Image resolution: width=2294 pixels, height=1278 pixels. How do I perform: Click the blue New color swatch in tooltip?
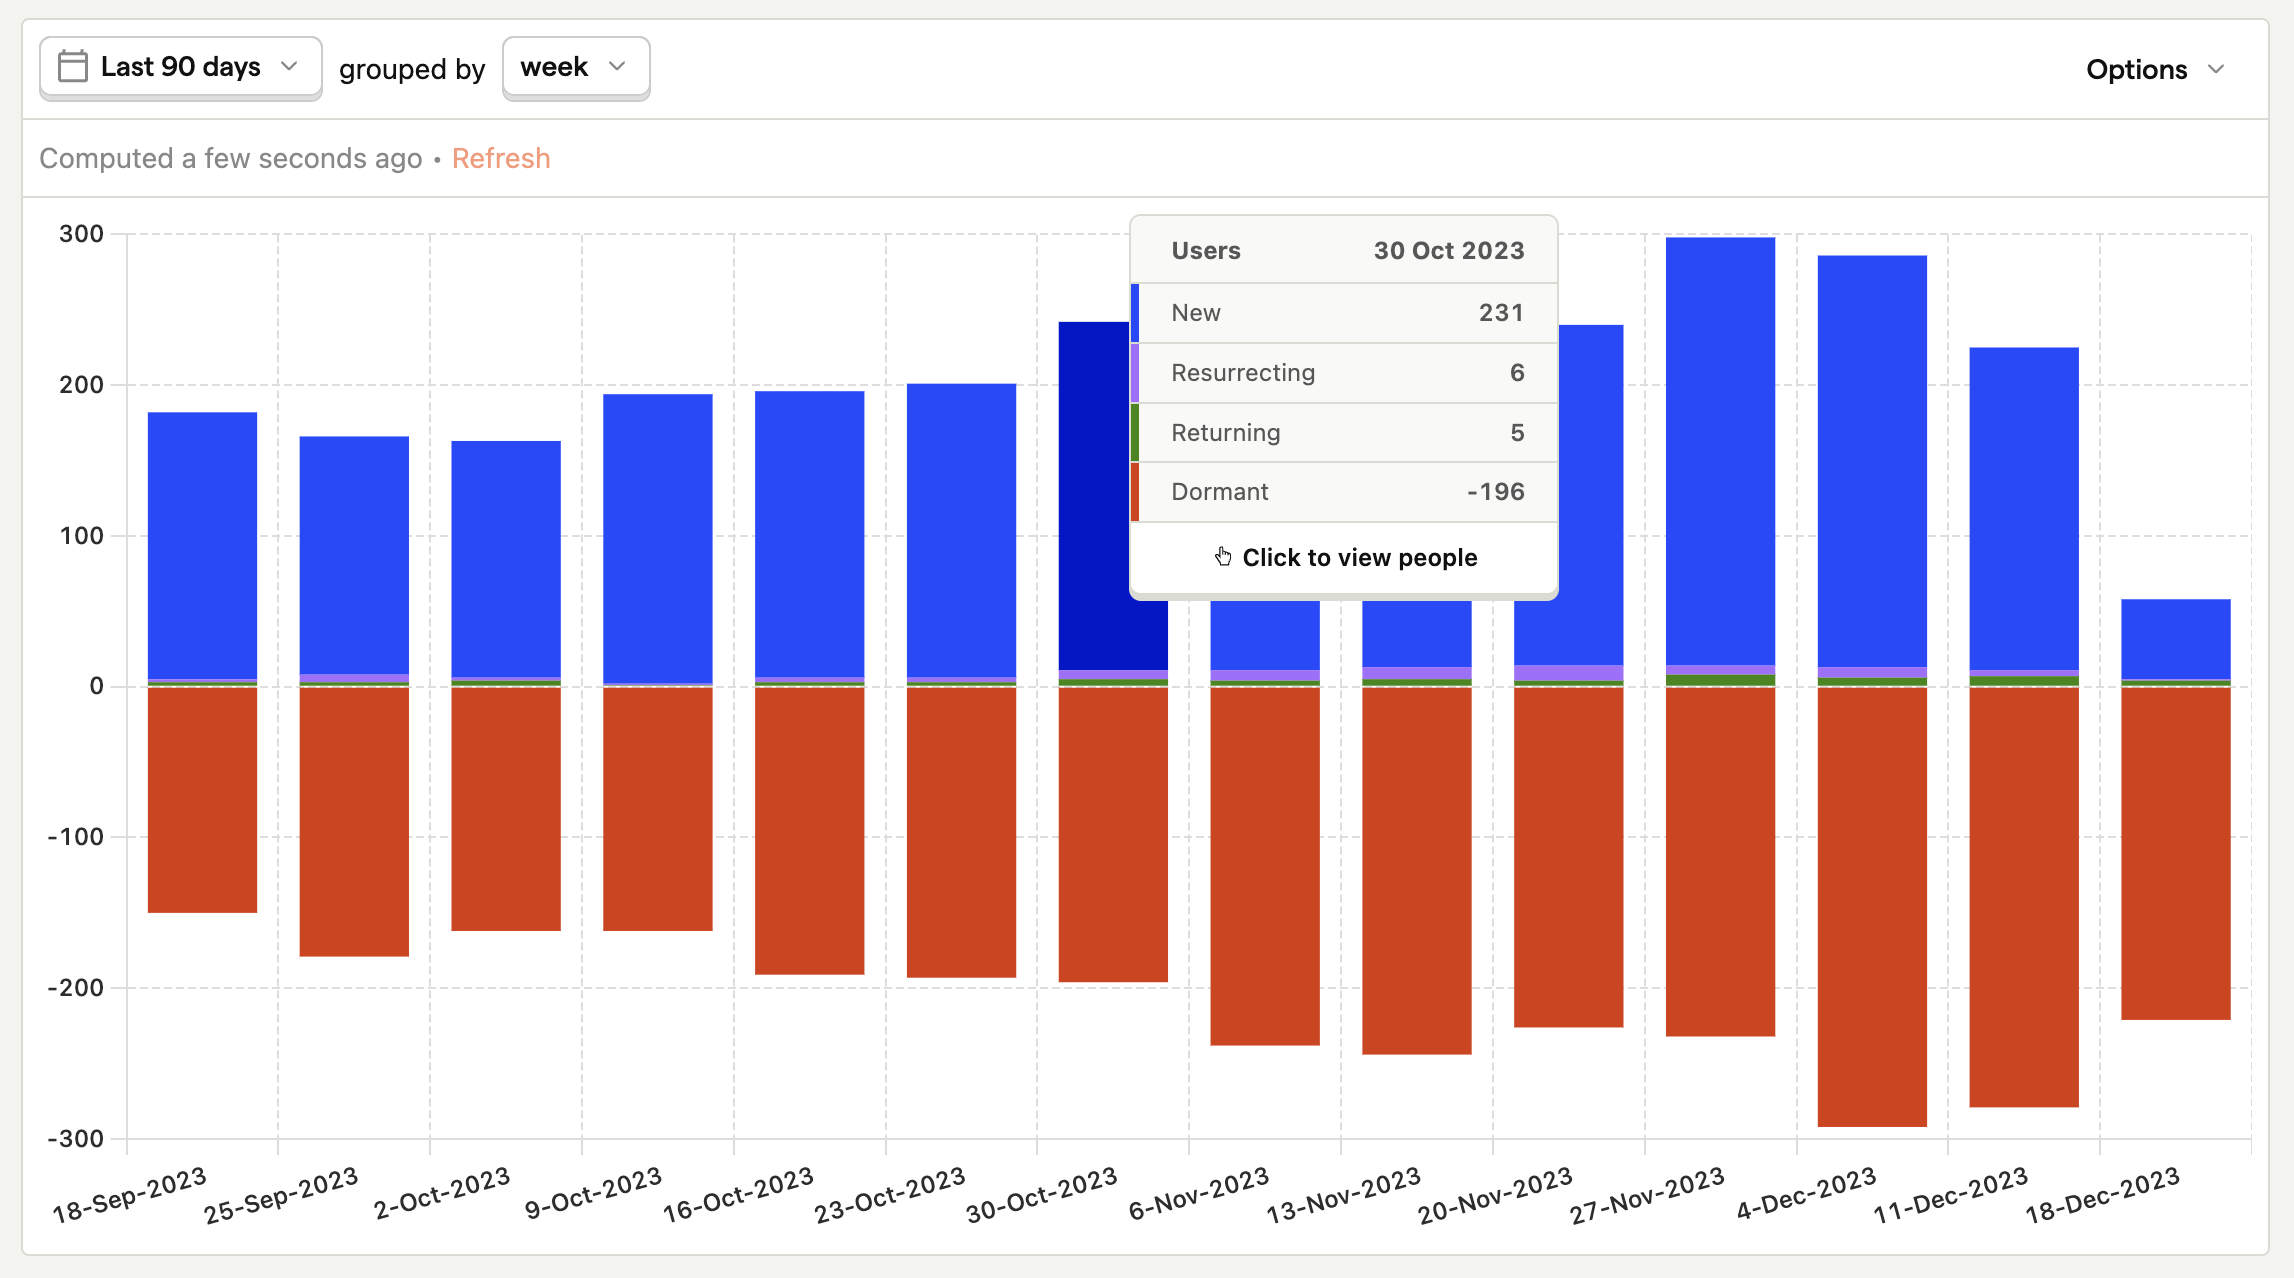click(x=1135, y=313)
